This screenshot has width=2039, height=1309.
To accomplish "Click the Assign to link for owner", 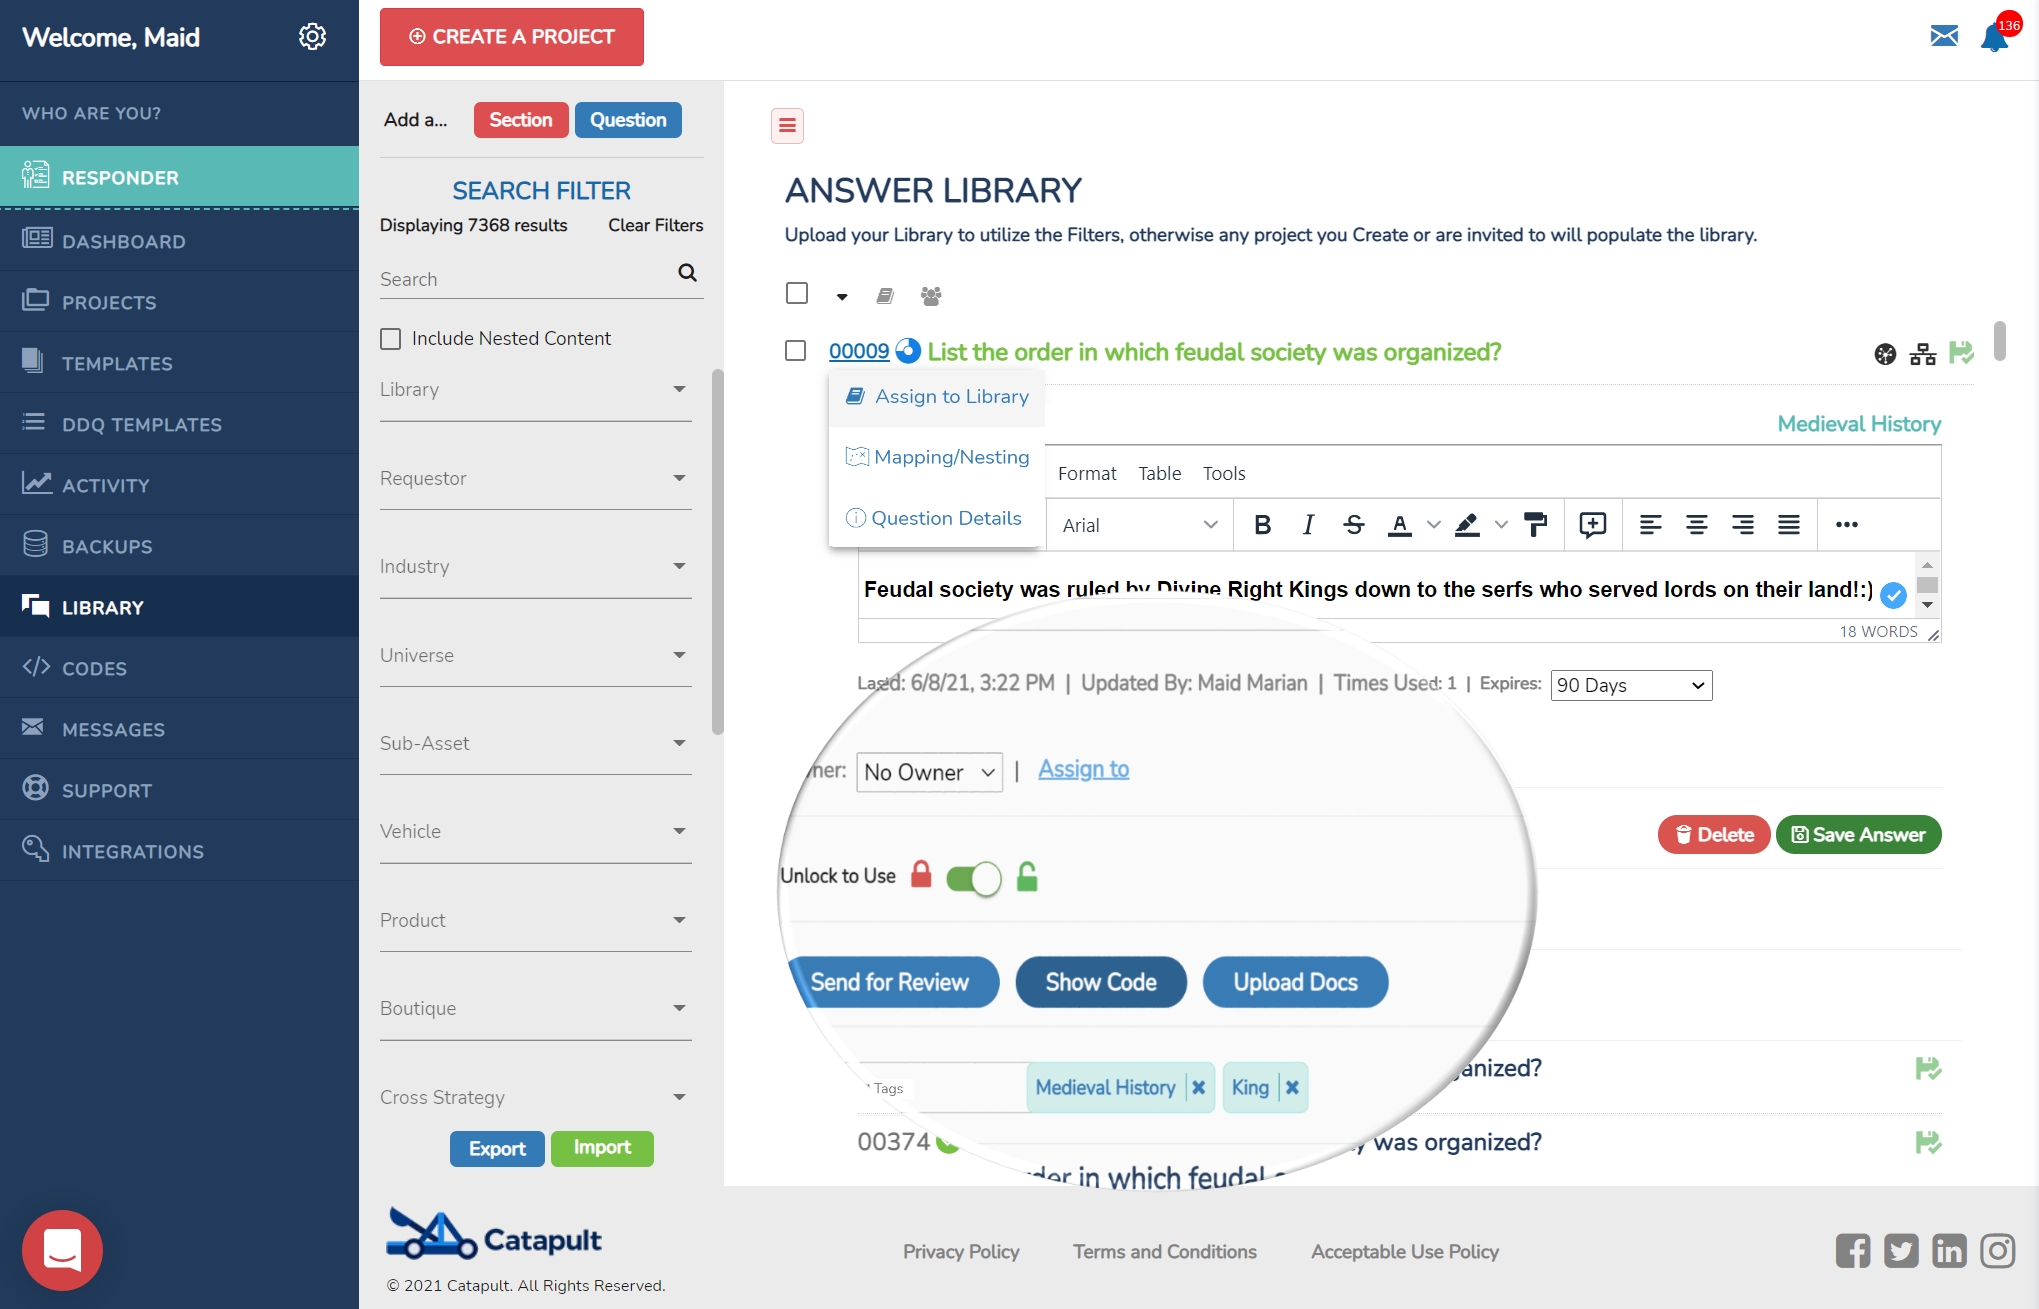I will click(1083, 768).
